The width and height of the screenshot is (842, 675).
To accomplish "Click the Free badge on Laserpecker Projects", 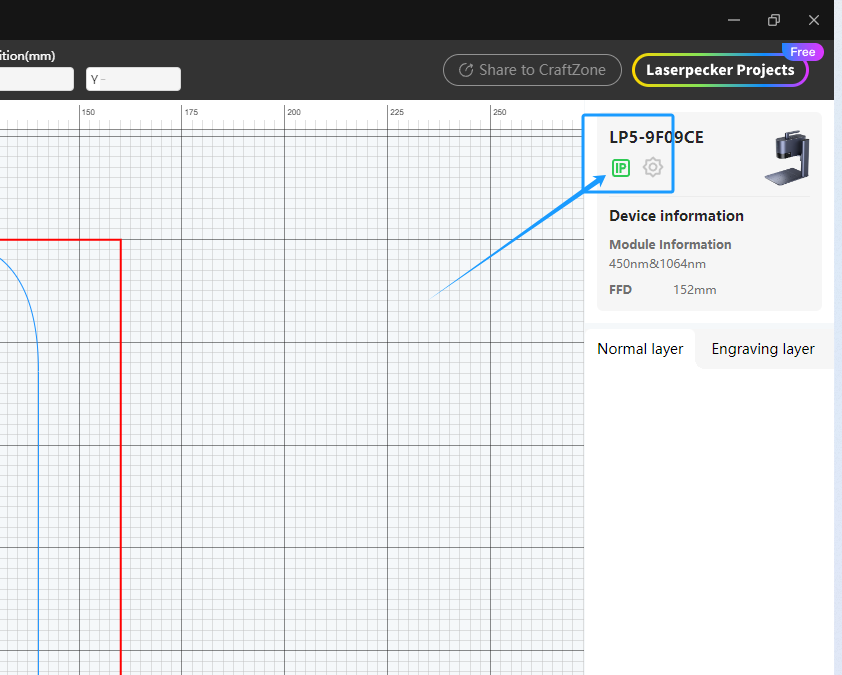I will [802, 52].
